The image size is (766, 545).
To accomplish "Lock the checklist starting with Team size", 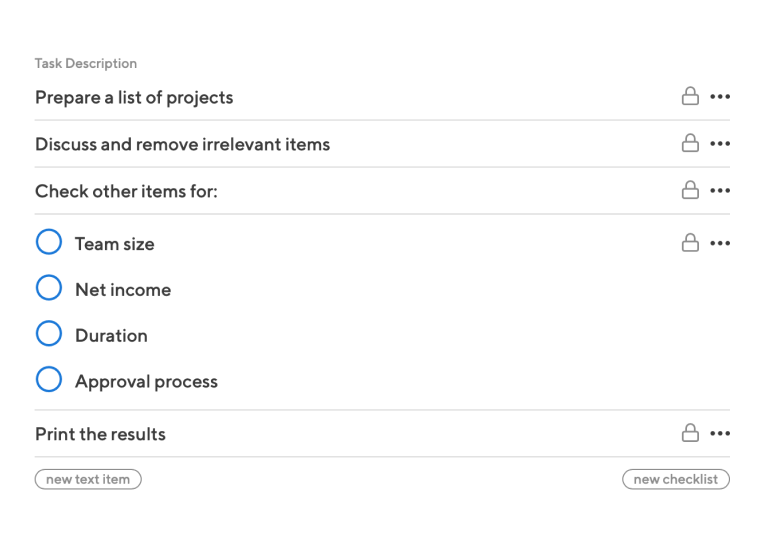I will (x=690, y=243).
